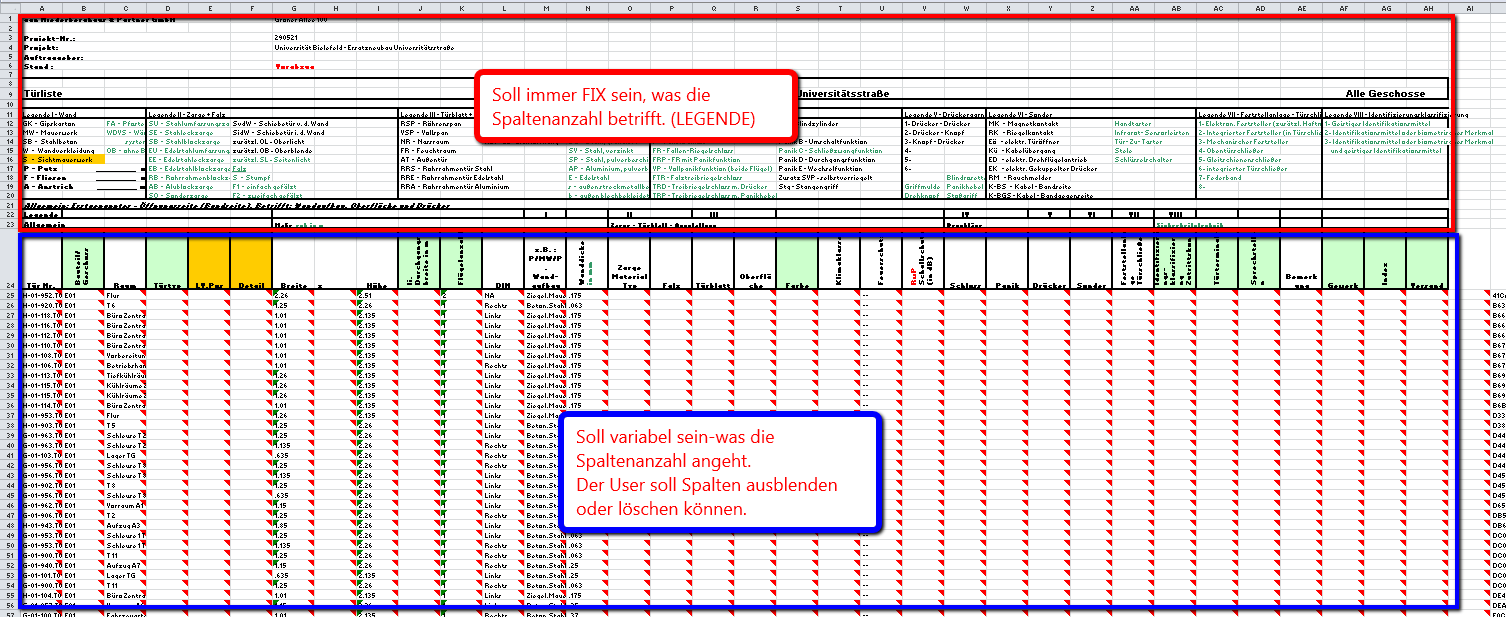This screenshot has width=1506, height=617.
Task: Select row header 24
Action: click(x=10, y=263)
